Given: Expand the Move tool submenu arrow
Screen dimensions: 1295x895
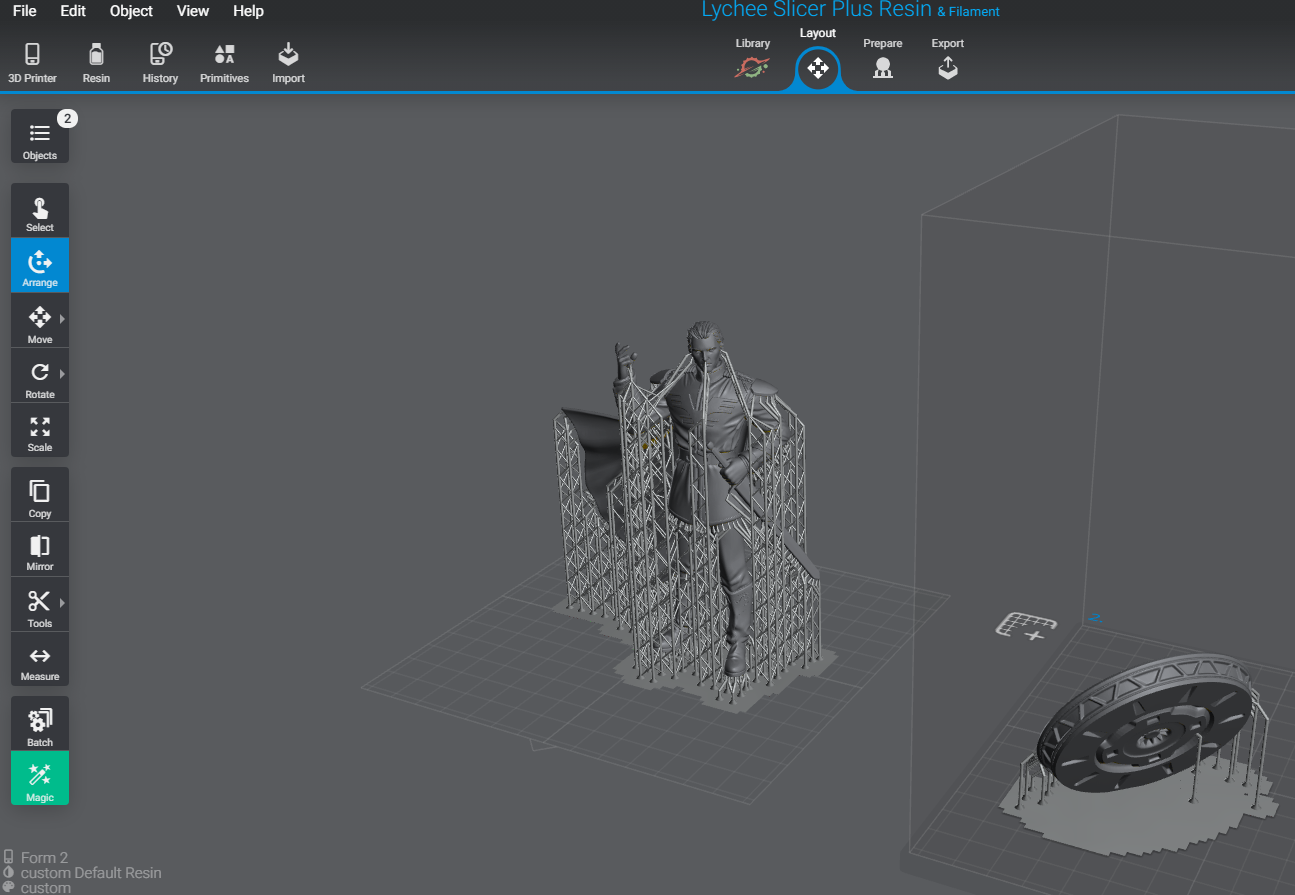Looking at the screenshot, I should [62, 319].
